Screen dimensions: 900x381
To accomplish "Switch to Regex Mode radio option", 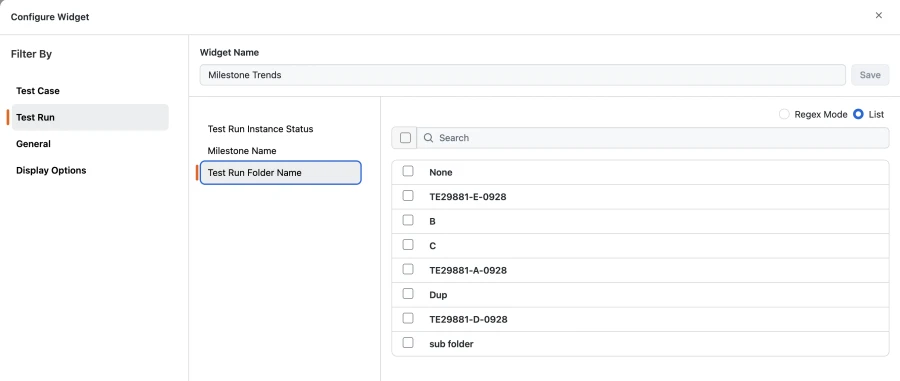I will coord(784,114).
